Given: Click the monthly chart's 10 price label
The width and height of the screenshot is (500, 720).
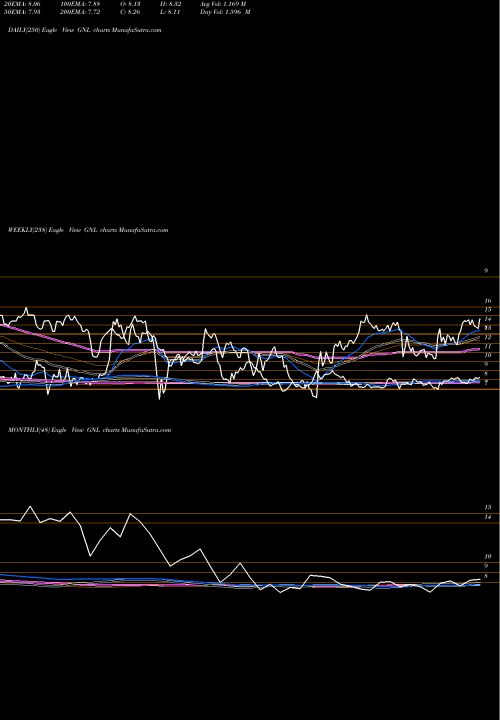Looking at the screenshot, I should point(488,557).
